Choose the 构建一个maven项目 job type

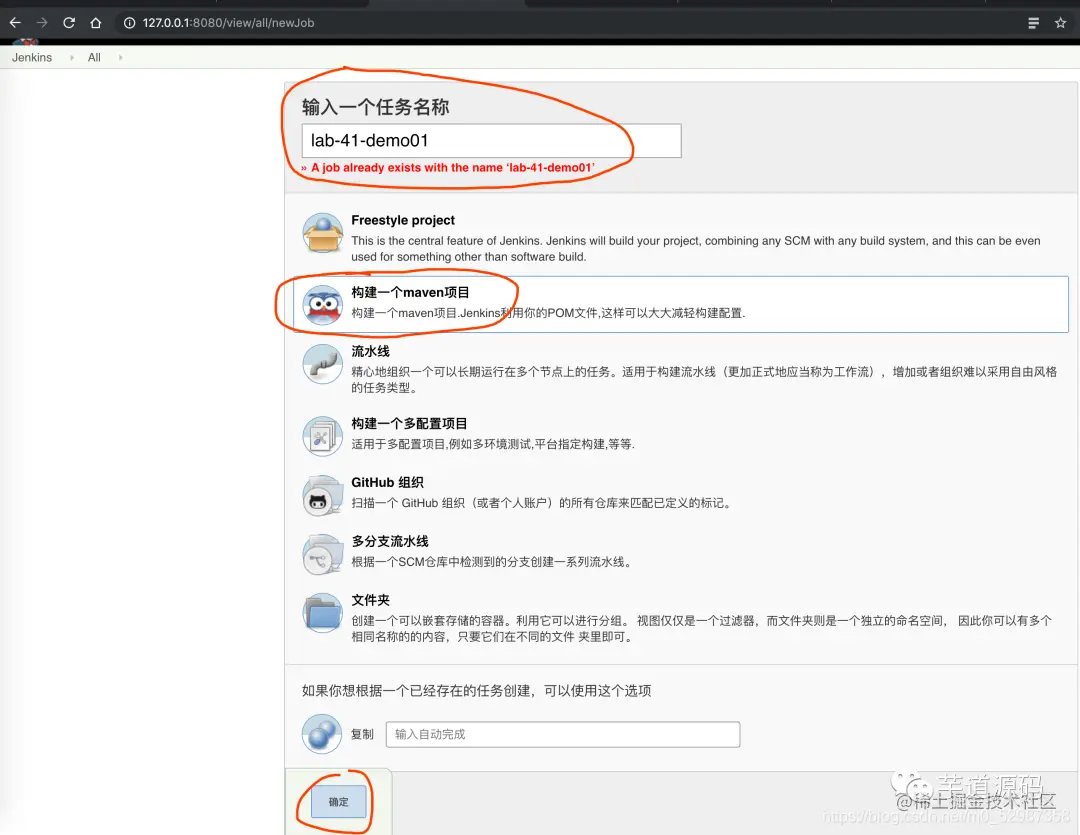pyautogui.click(x=411, y=291)
